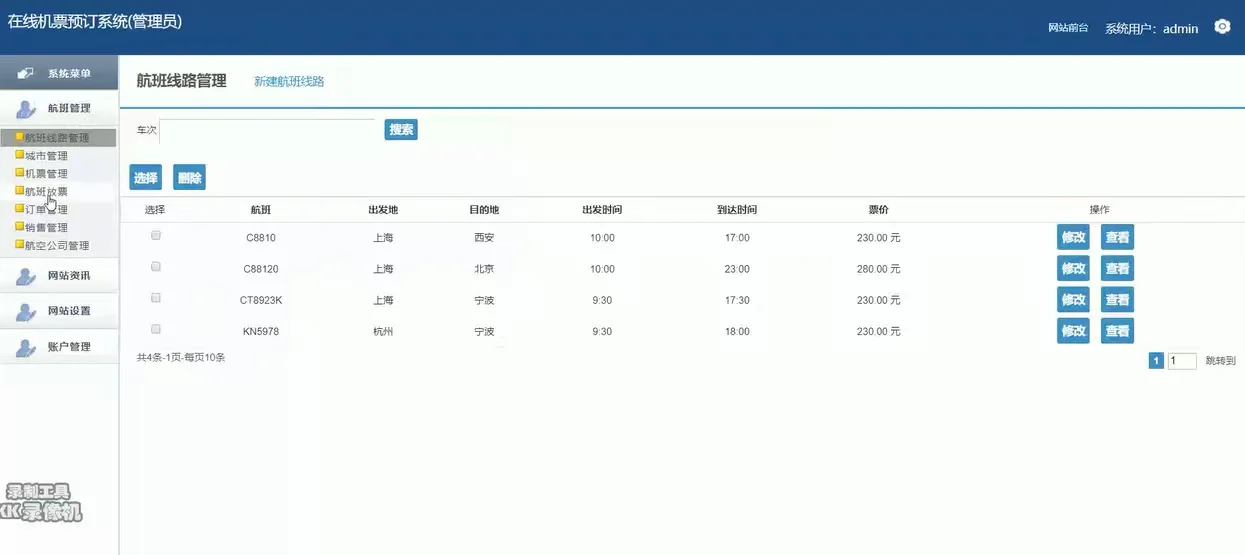This screenshot has height=555, width=1245.
Task: Click the person icon beside 网站设置
Action: 27,312
